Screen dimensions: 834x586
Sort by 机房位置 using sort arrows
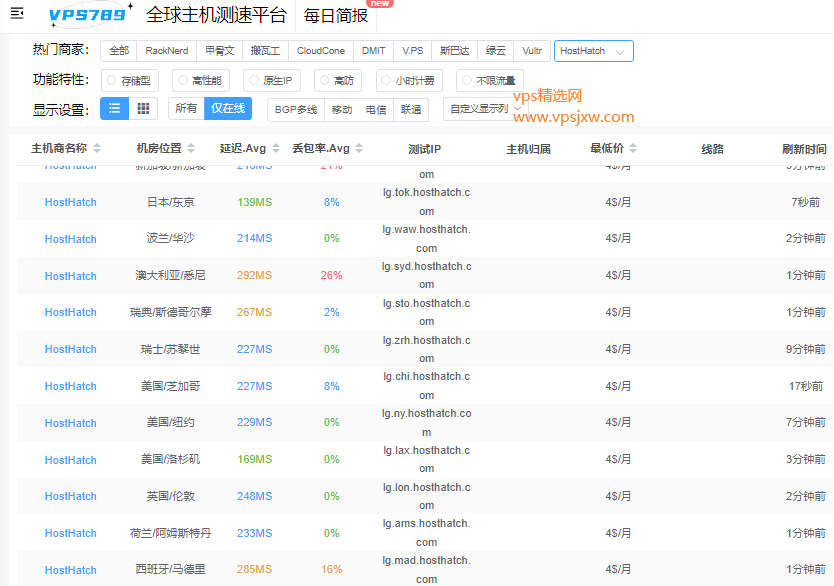click(191, 148)
